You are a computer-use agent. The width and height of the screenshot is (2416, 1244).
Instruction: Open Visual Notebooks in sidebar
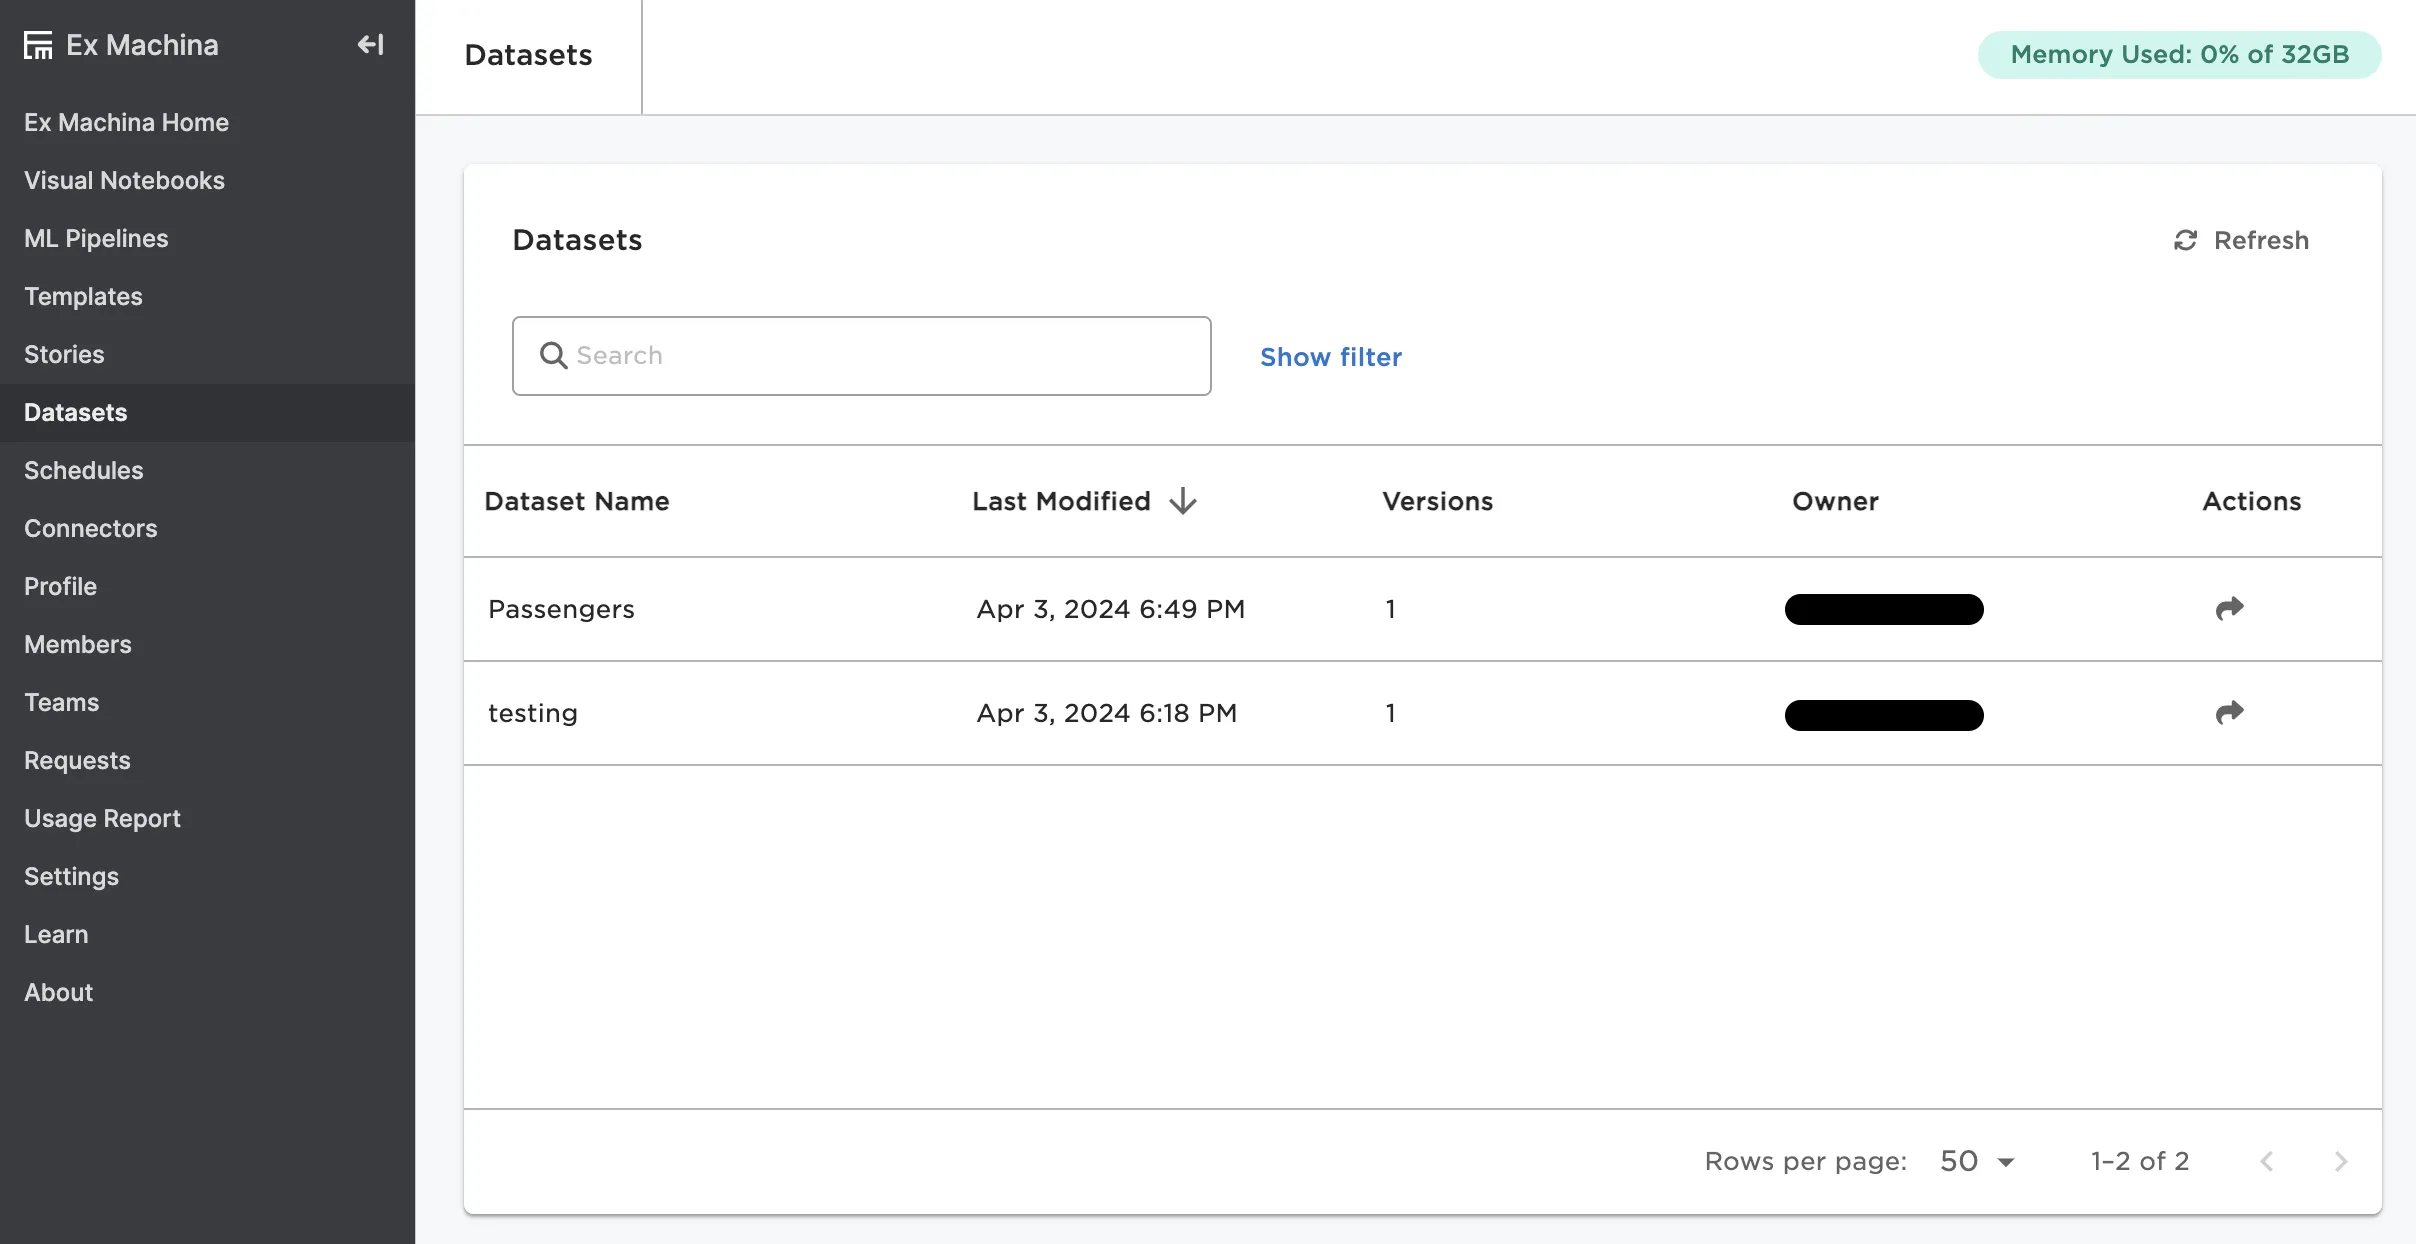pyautogui.click(x=124, y=180)
